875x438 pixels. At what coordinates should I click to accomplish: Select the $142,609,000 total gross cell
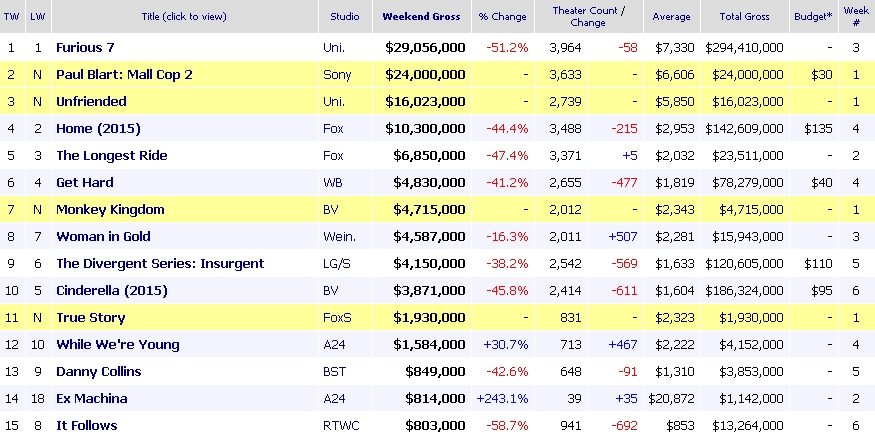[x=744, y=128]
